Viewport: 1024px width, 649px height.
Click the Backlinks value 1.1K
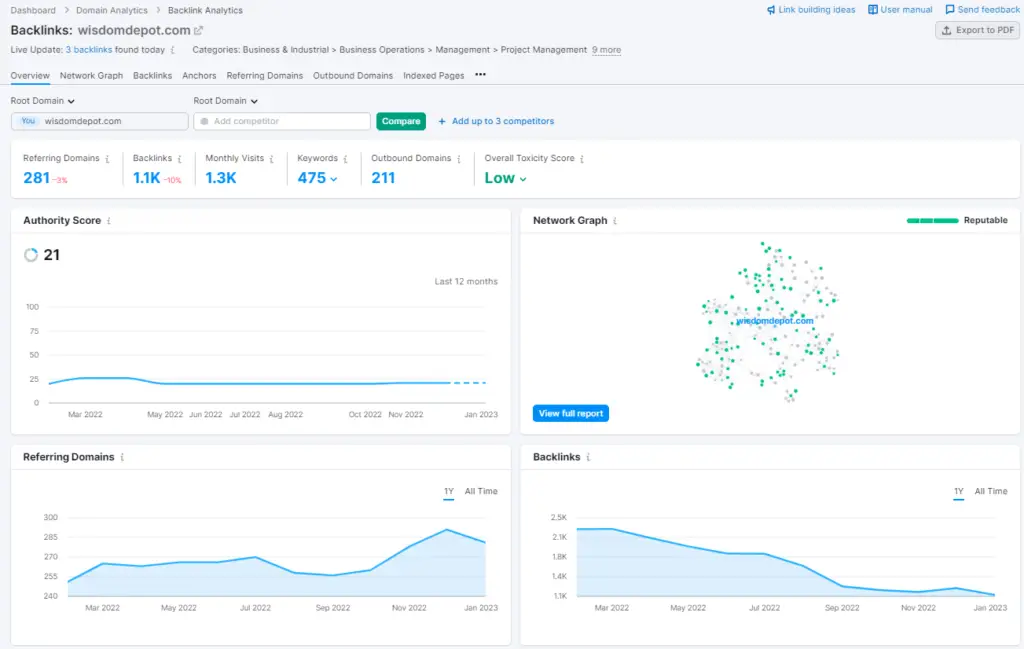coord(147,178)
